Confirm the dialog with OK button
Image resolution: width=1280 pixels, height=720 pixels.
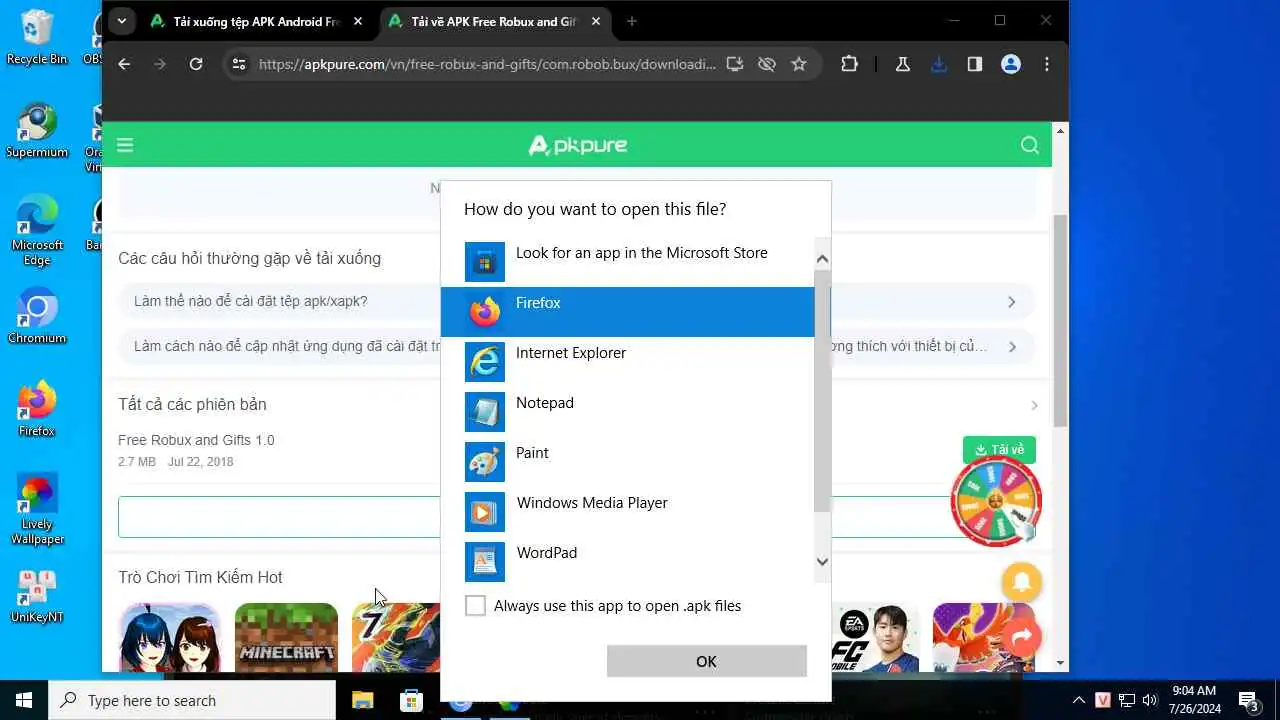(706, 661)
